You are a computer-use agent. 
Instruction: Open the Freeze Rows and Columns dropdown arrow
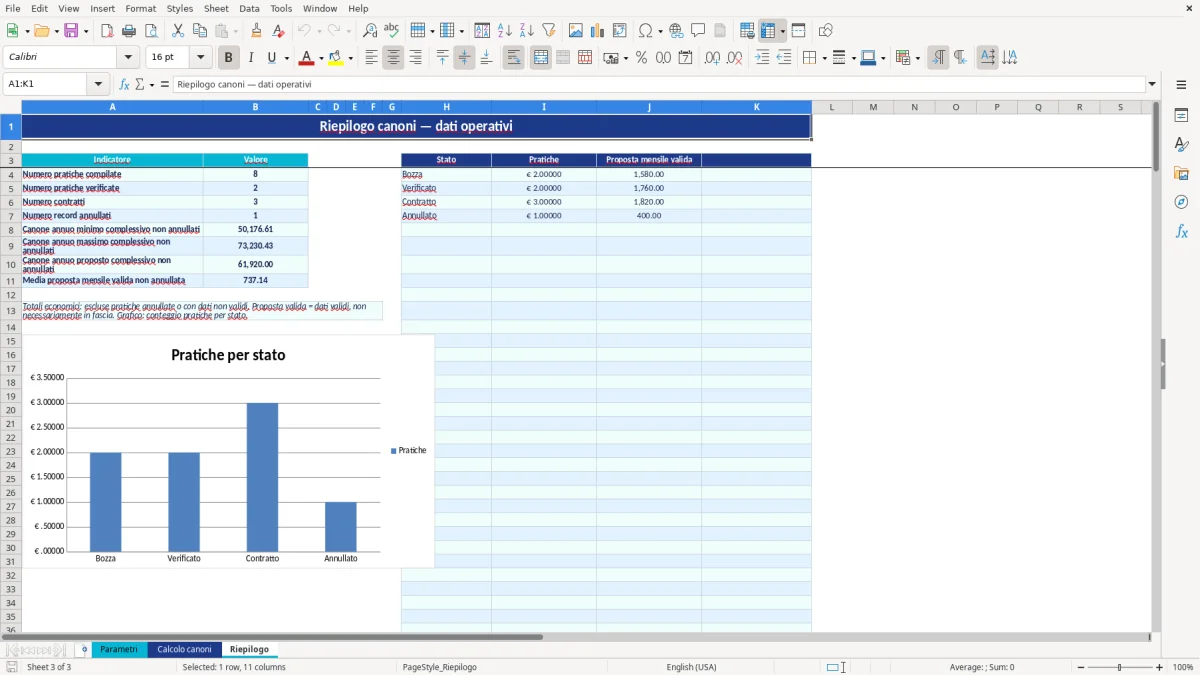pyautogui.click(x=783, y=31)
